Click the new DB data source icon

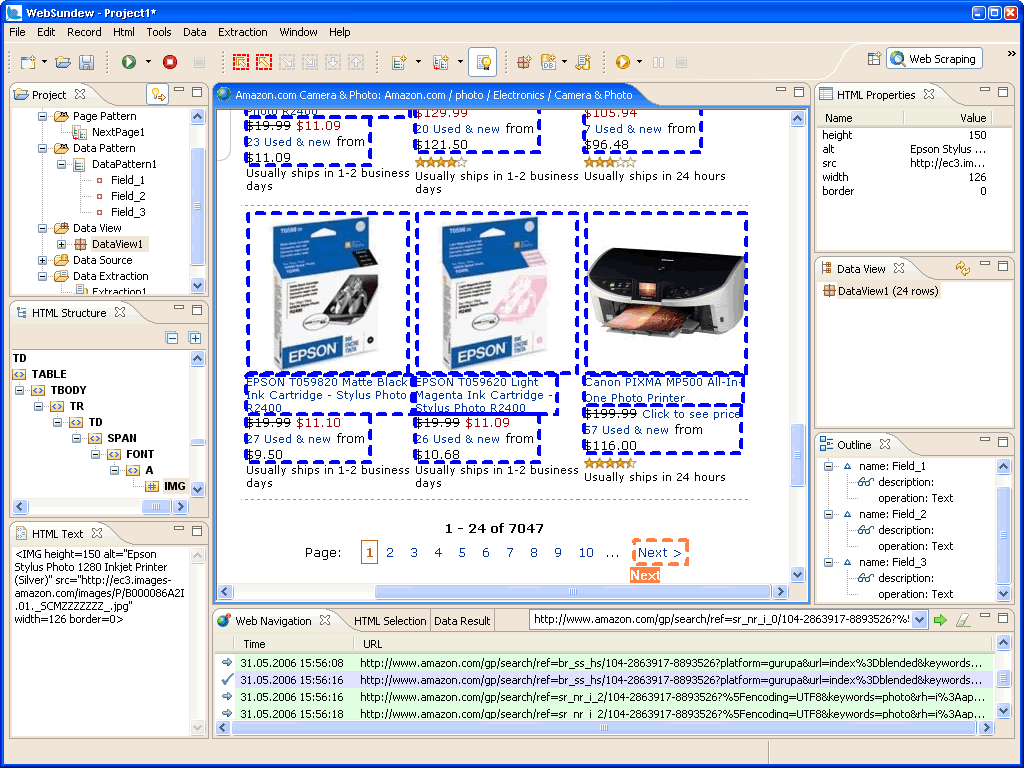click(548, 62)
